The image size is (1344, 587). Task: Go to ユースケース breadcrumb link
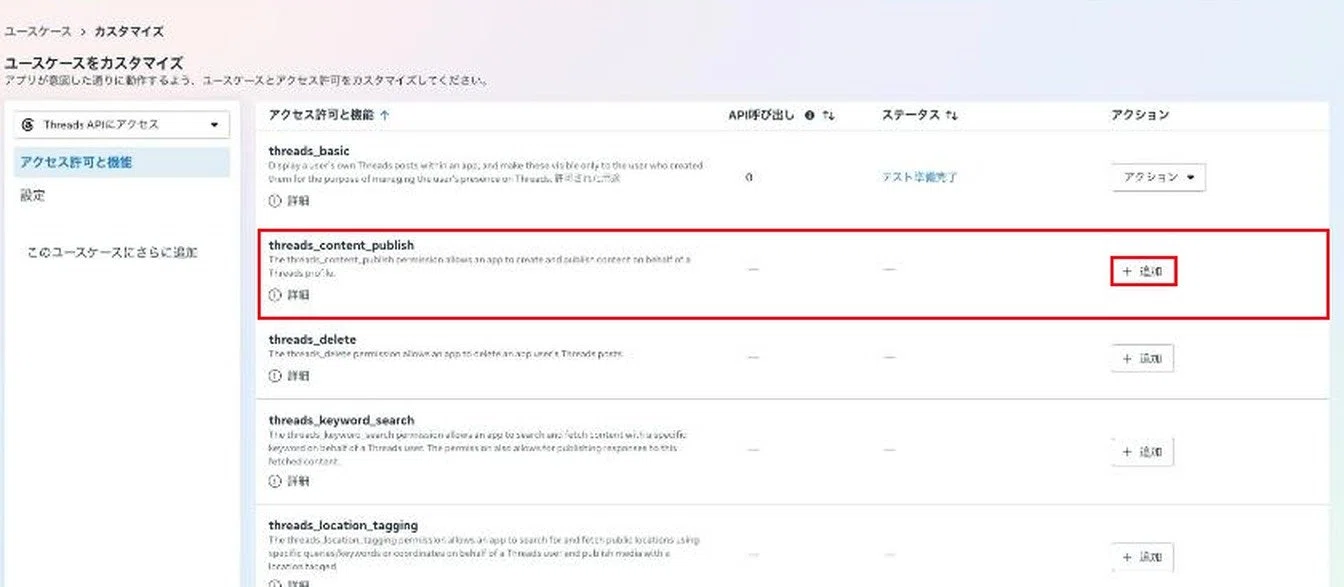[x=38, y=32]
